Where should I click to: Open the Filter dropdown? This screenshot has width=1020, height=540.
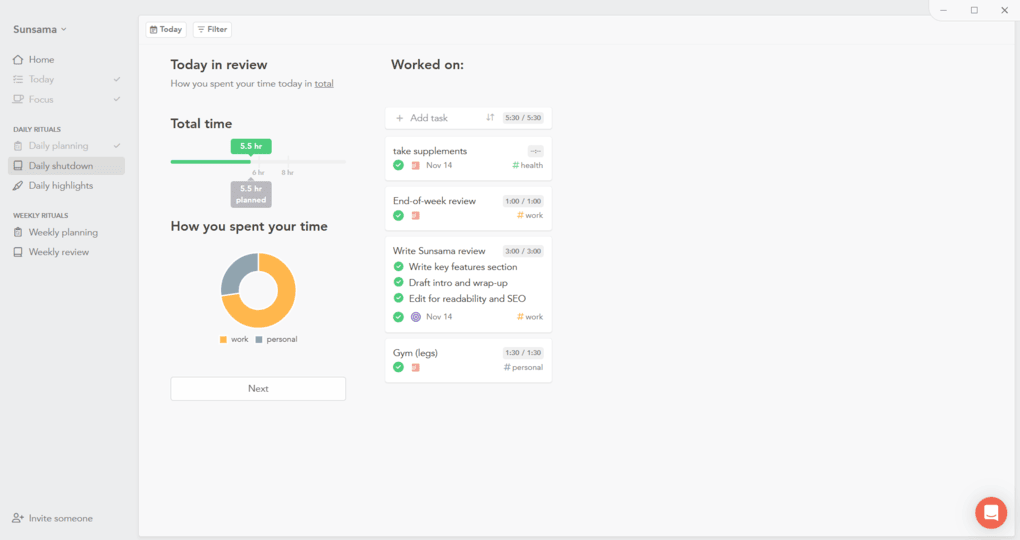pos(212,30)
